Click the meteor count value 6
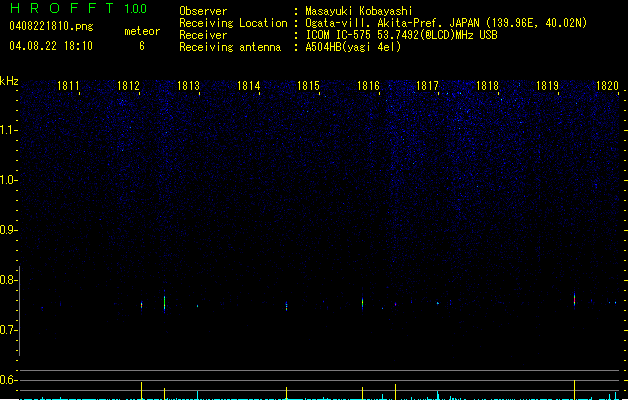 pyautogui.click(x=142, y=46)
